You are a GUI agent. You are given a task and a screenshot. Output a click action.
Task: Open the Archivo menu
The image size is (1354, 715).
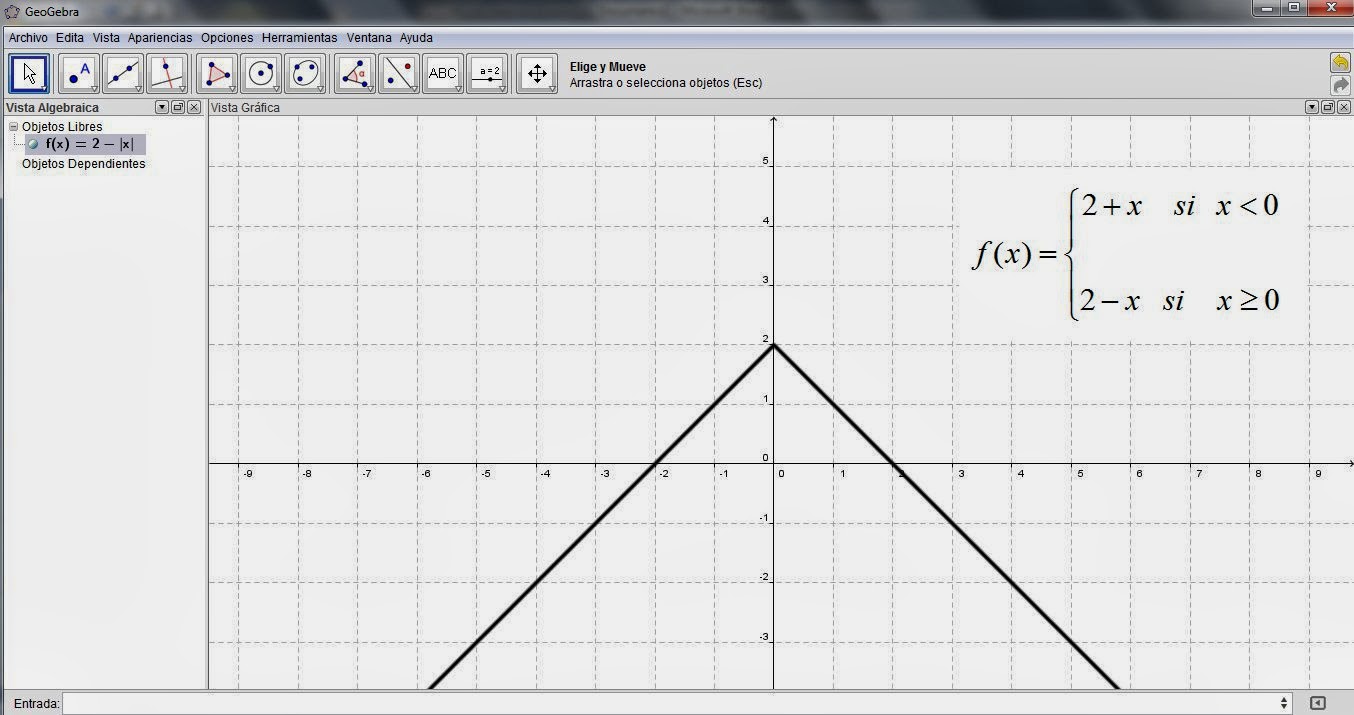pyautogui.click(x=27, y=37)
